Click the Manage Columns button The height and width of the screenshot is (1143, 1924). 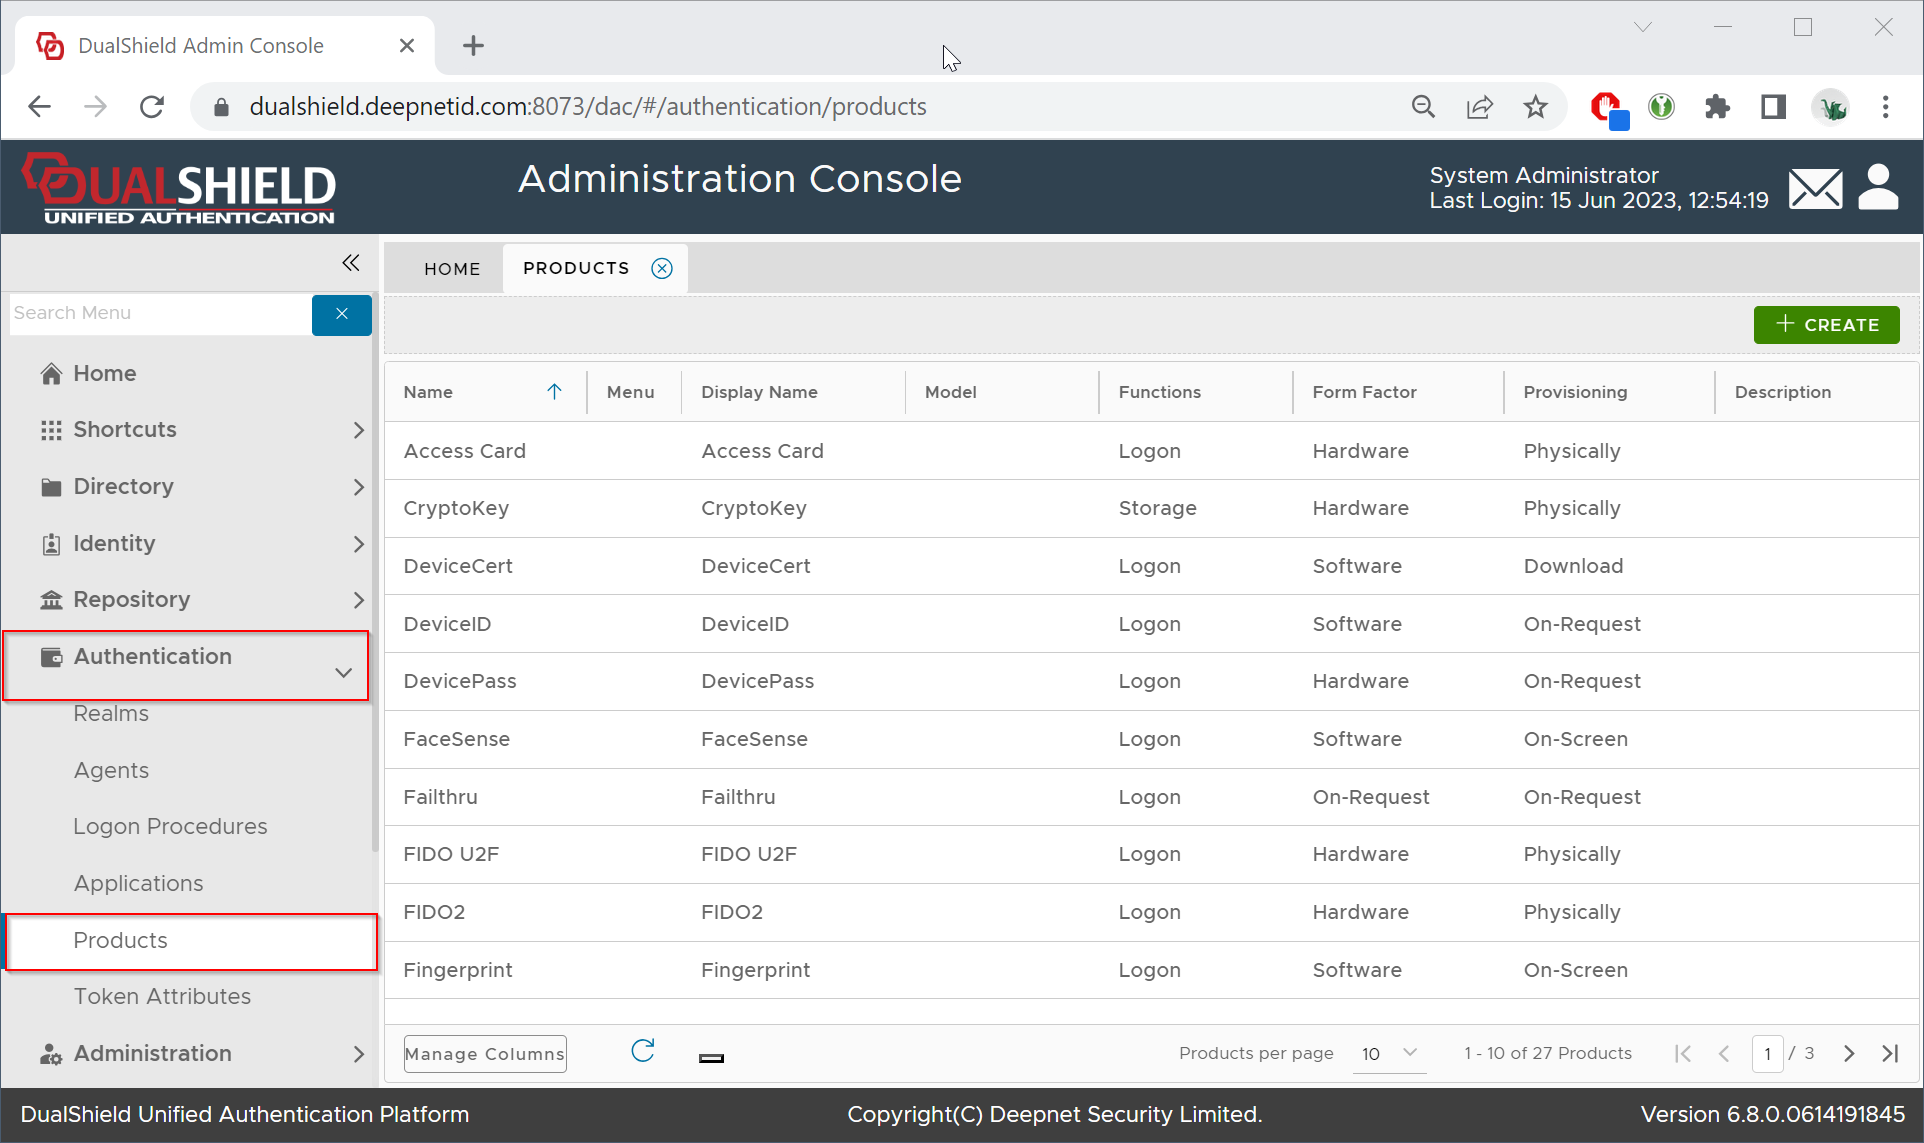485,1054
